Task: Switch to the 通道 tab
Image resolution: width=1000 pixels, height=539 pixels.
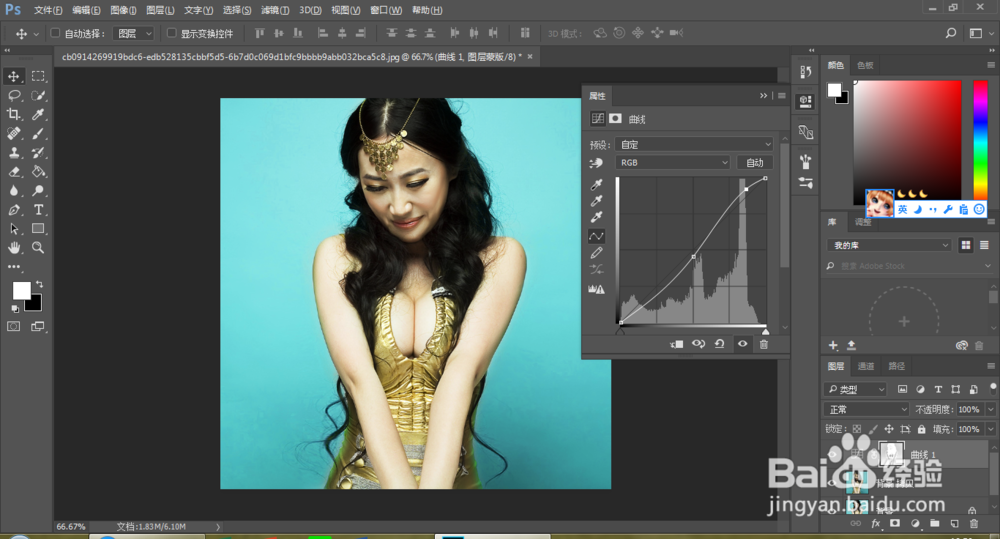Action: point(866,366)
